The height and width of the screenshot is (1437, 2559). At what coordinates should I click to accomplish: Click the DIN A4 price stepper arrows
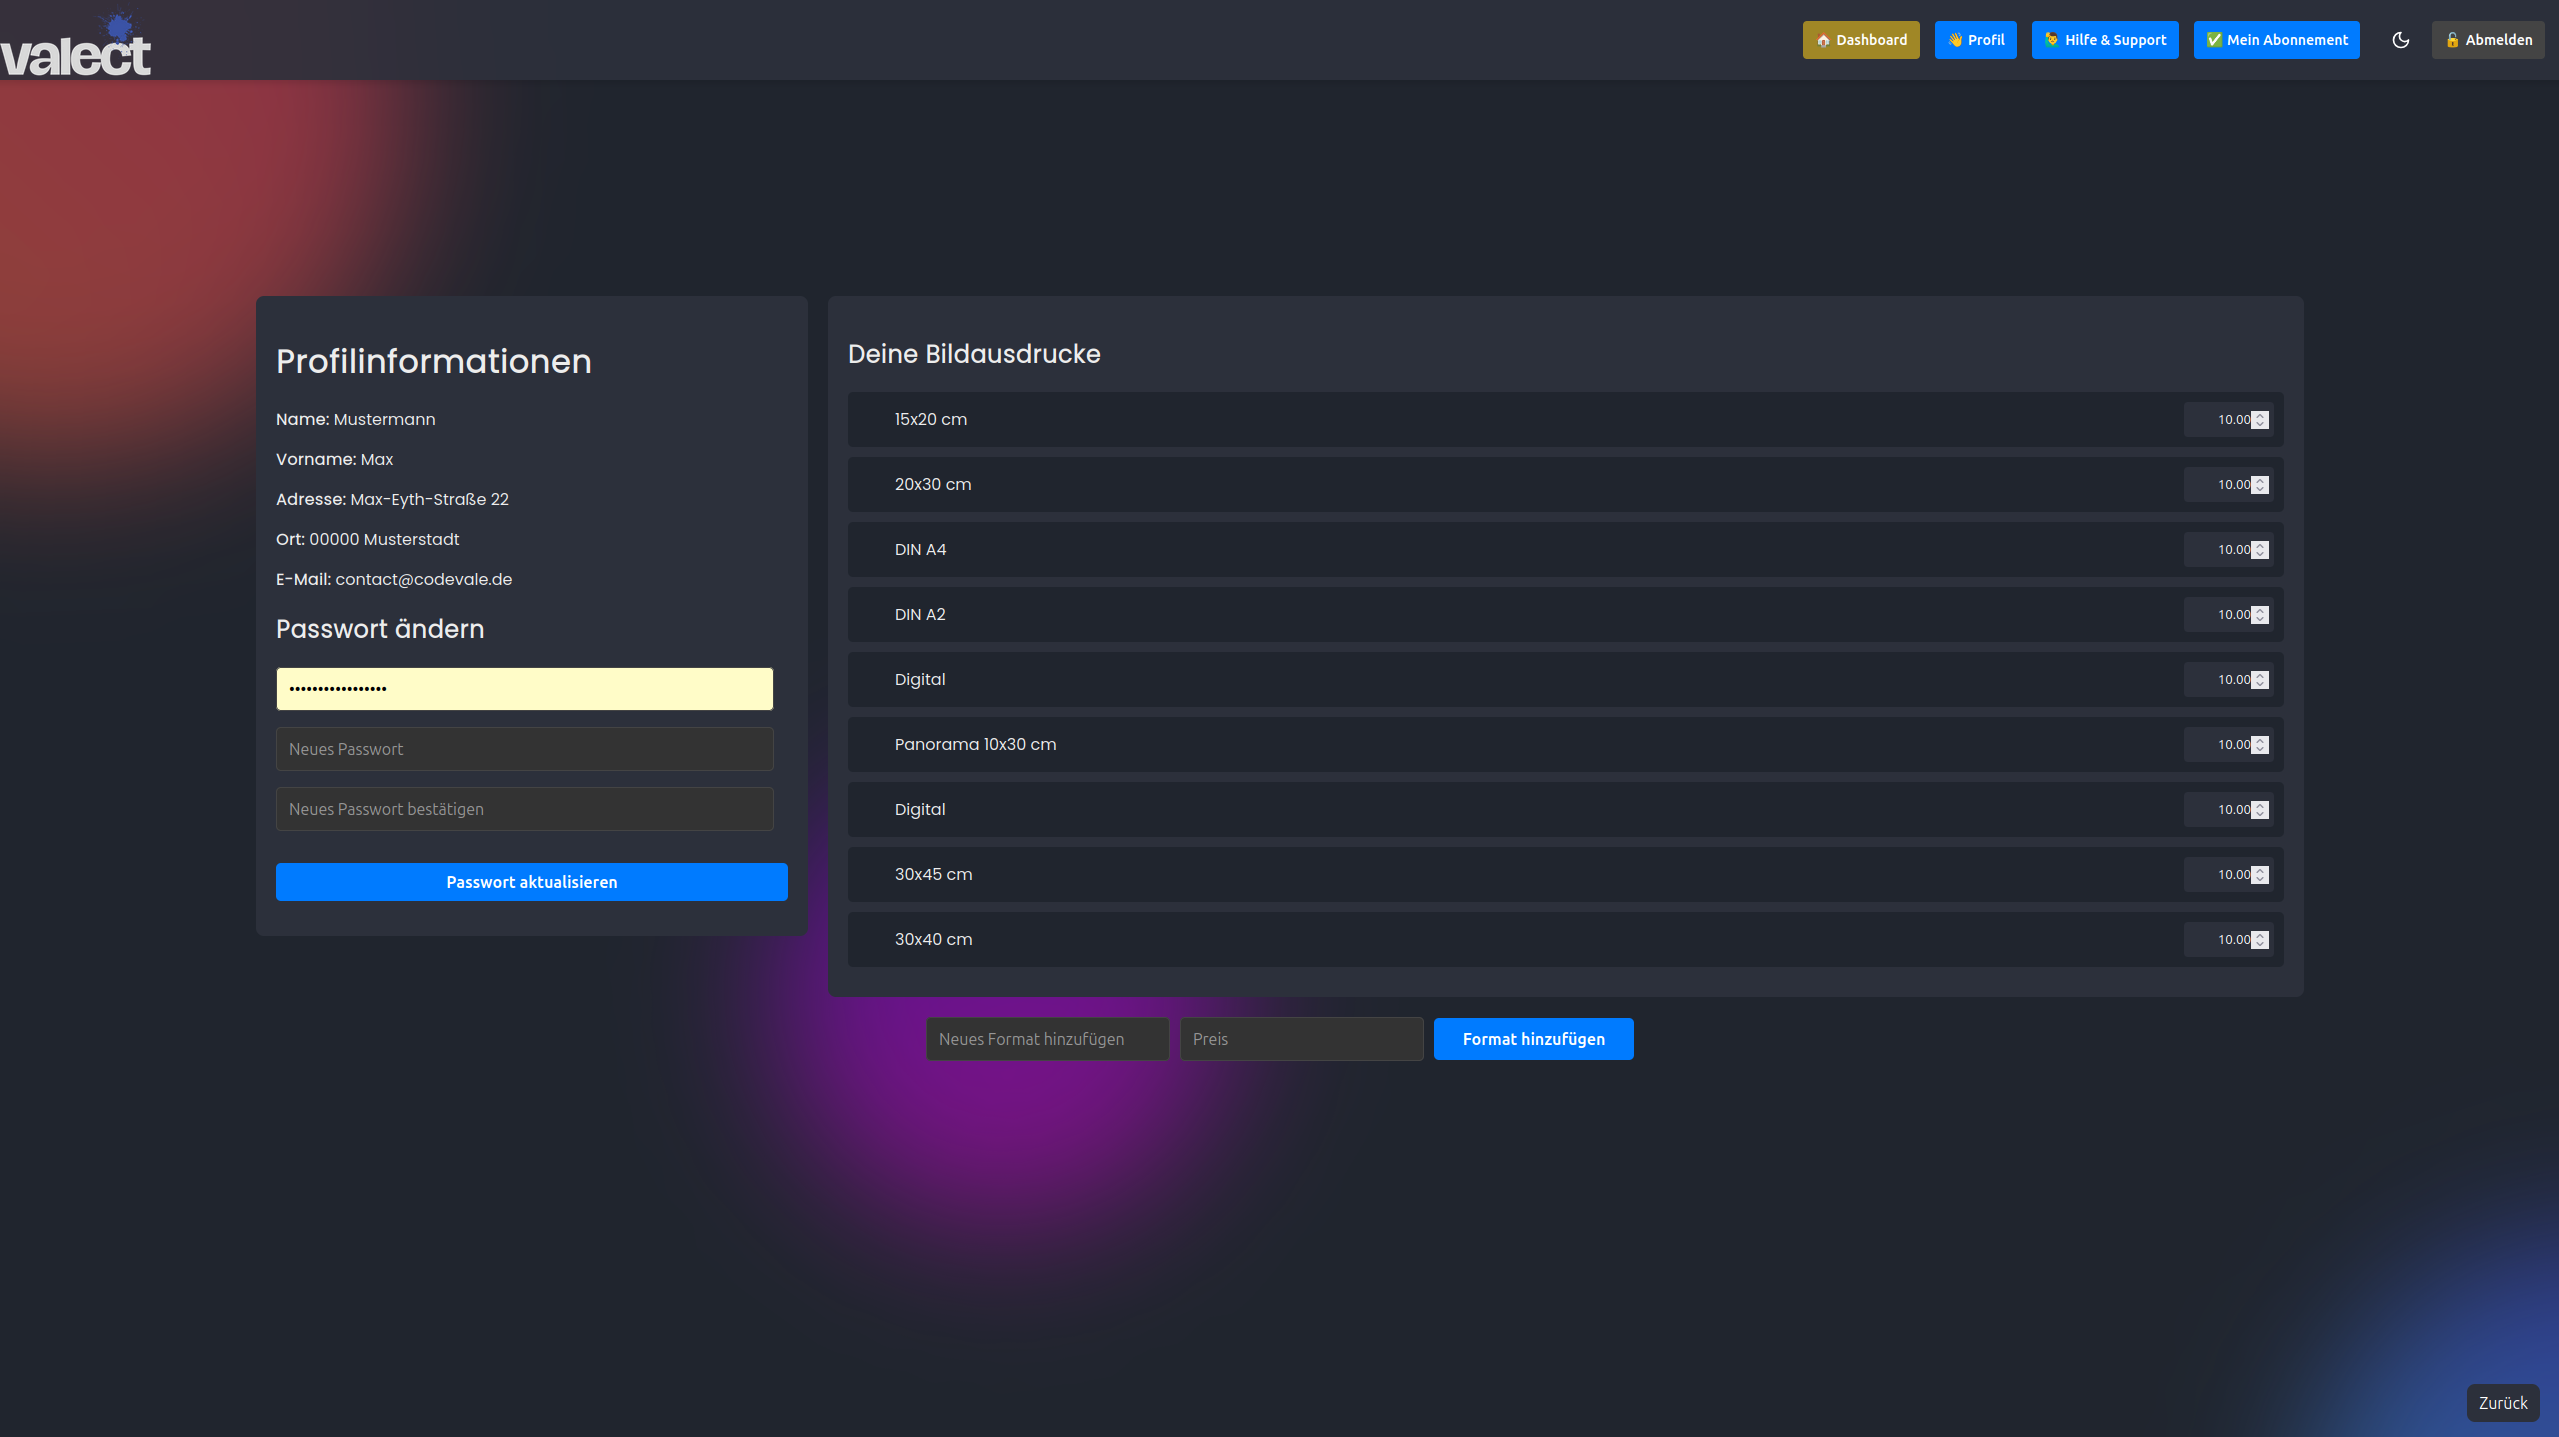click(2260, 550)
